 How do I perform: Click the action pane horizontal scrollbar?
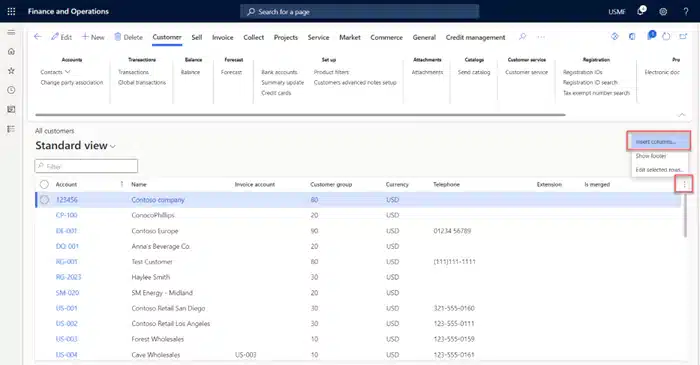pos(300,115)
